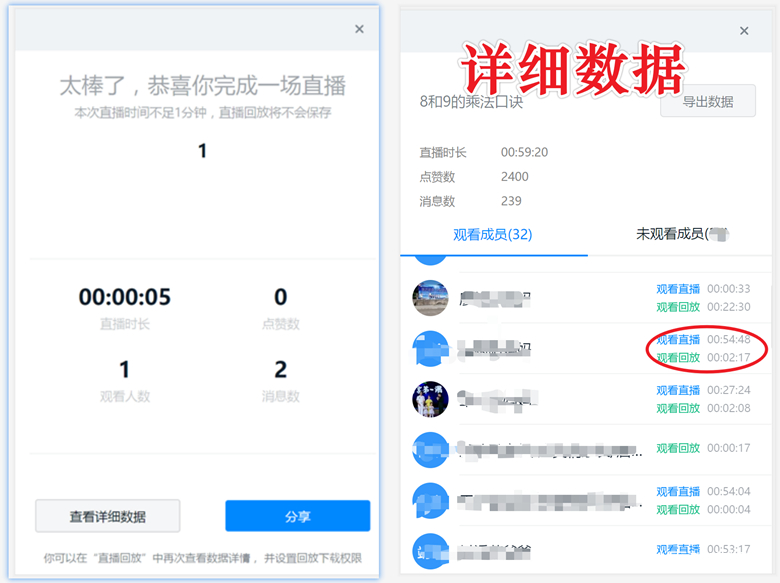
Task: Select the 观看回放 time 00:22:30
Action: (x=729, y=307)
